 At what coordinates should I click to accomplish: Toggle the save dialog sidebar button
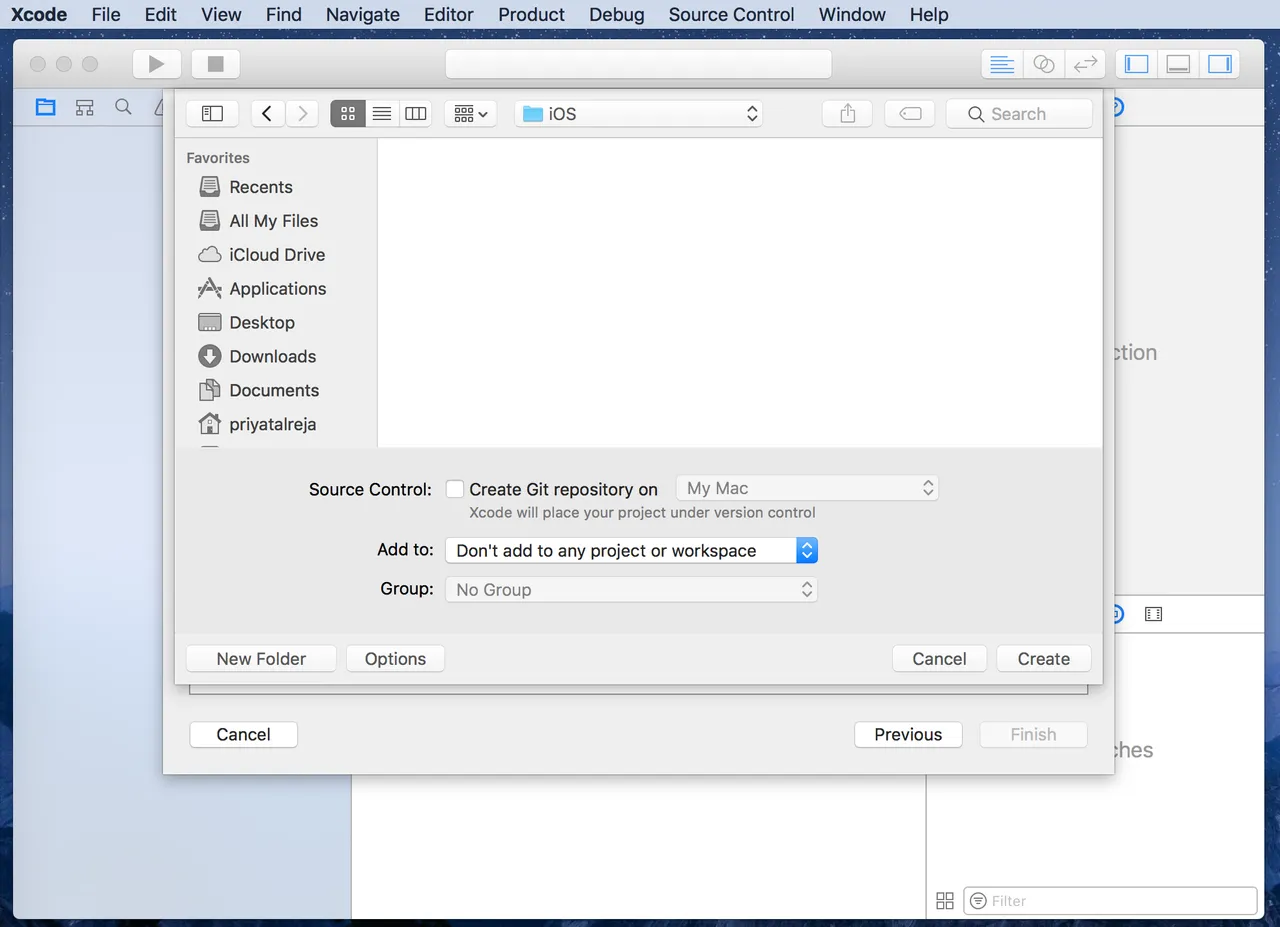coord(212,114)
